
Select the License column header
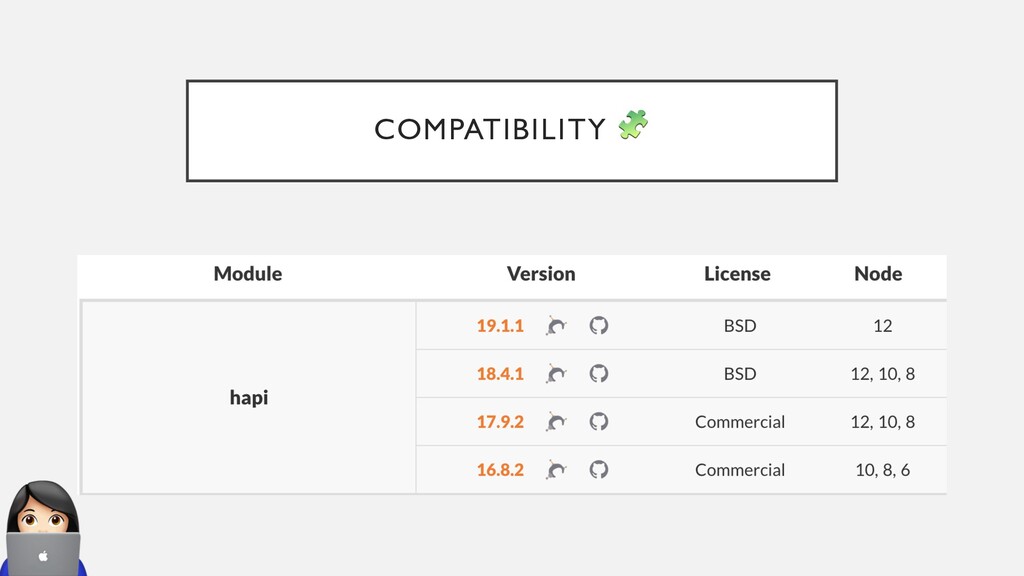point(737,274)
